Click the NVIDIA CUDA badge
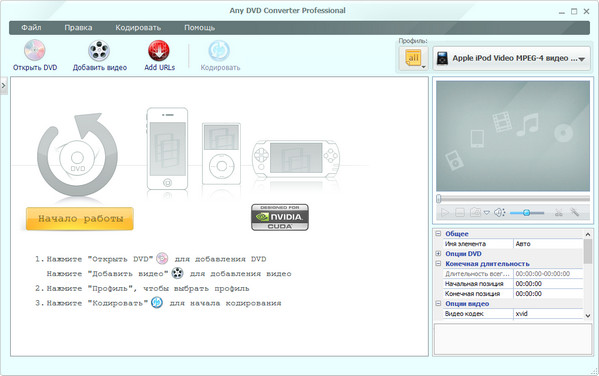 [x=280, y=217]
